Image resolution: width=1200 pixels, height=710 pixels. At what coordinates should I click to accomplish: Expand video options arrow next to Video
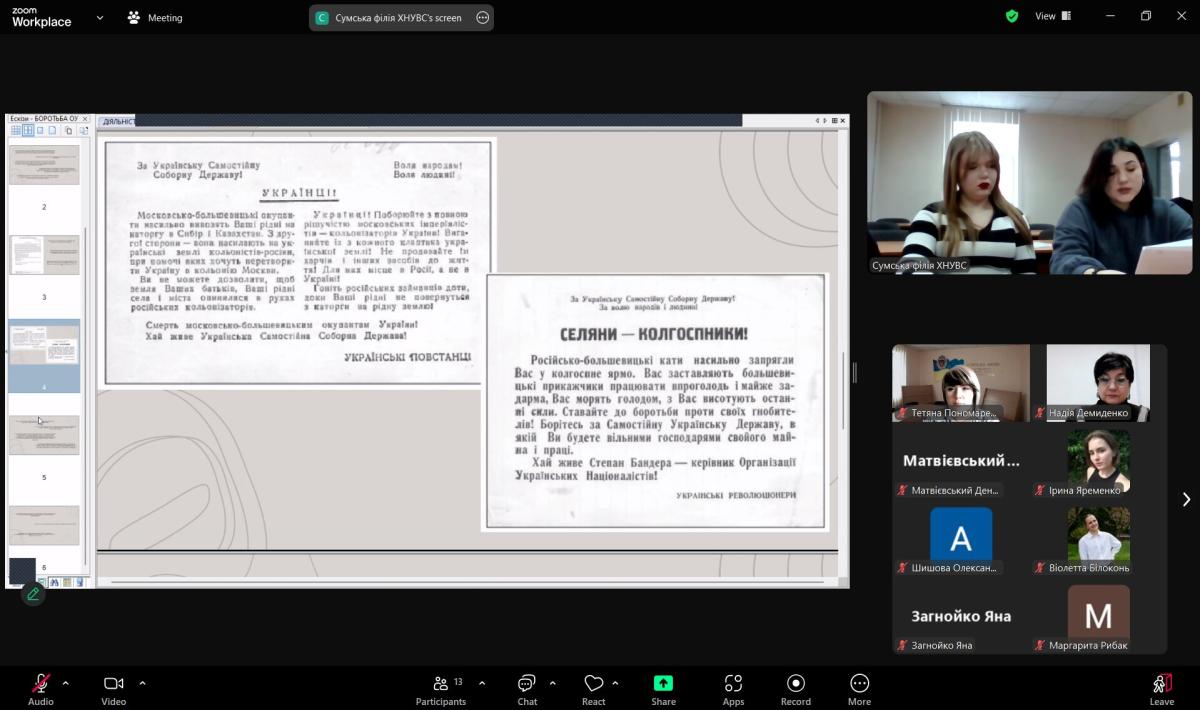tap(142, 683)
